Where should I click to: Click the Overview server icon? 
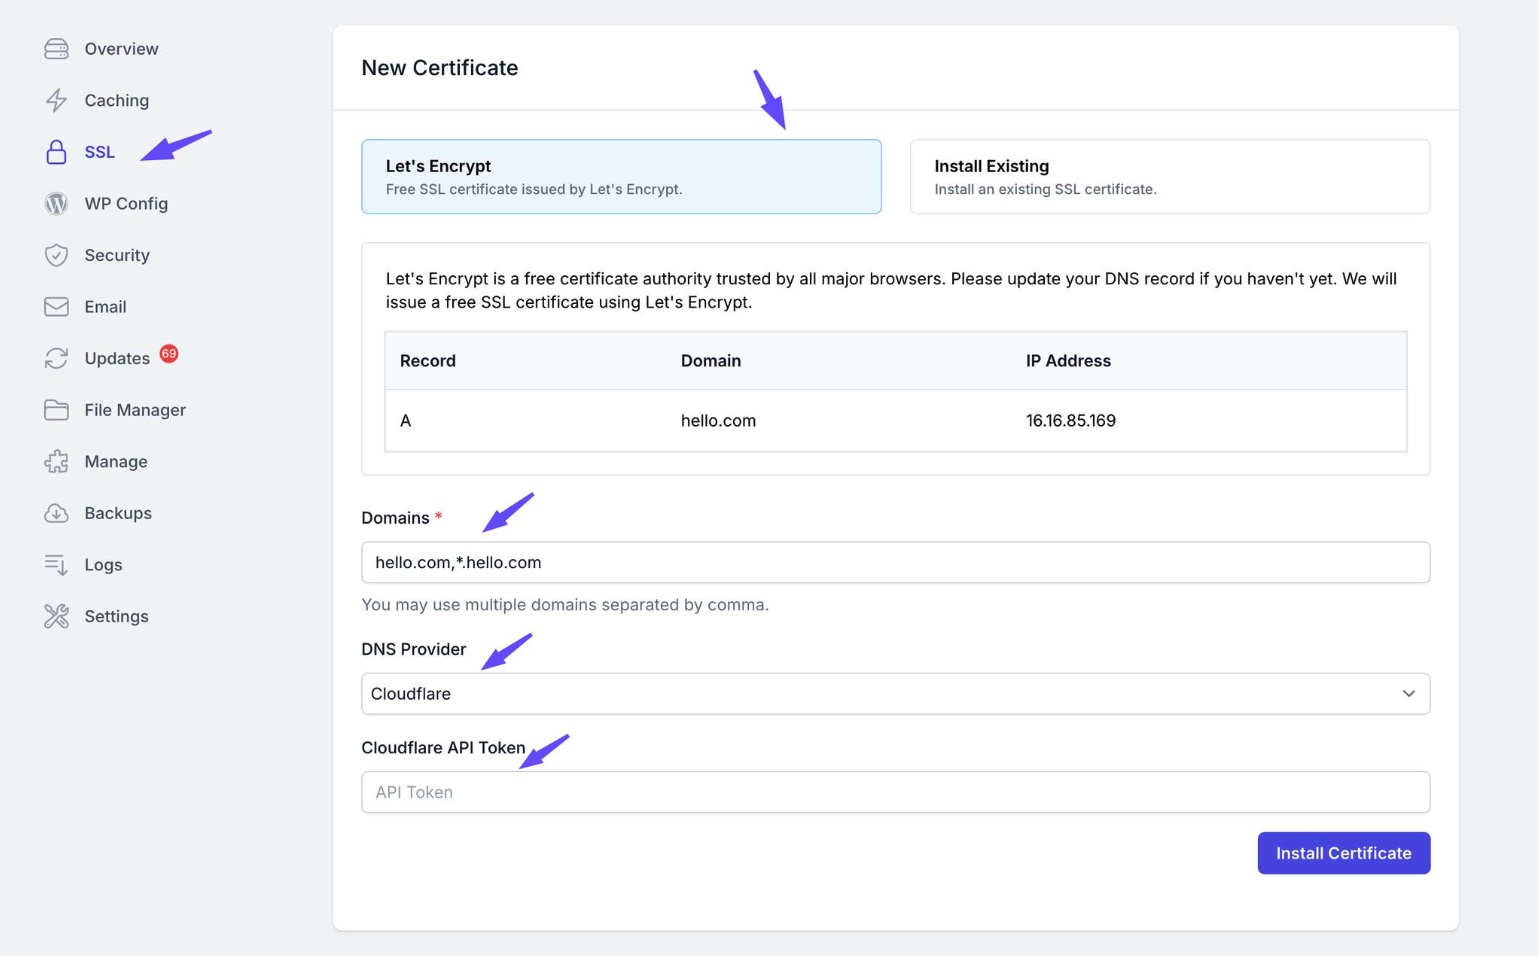pyautogui.click(x=56, y=49)
